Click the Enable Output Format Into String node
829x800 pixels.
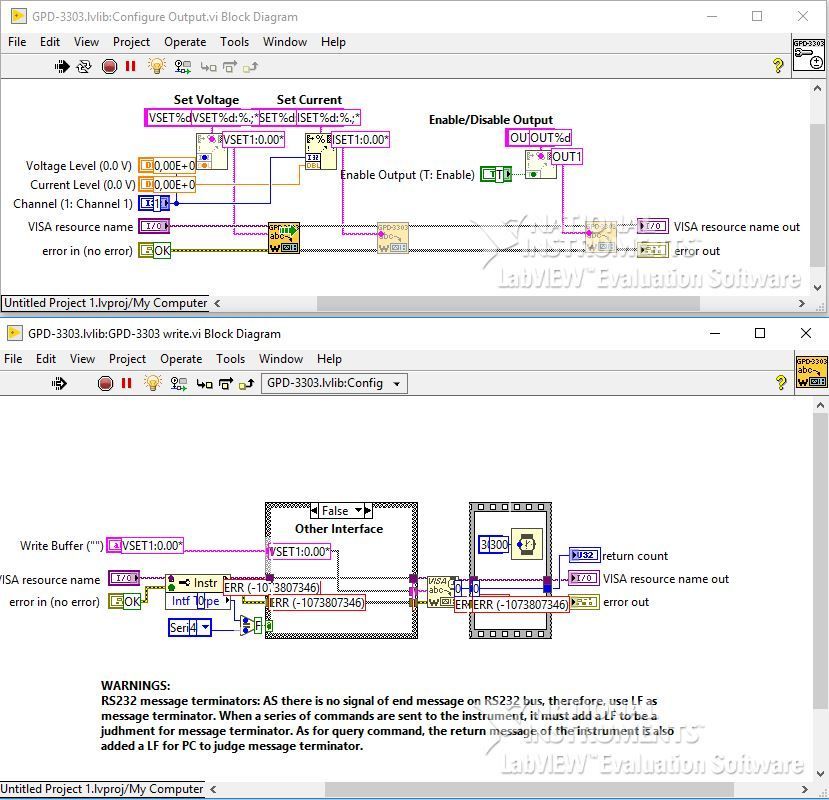[540, 164]
